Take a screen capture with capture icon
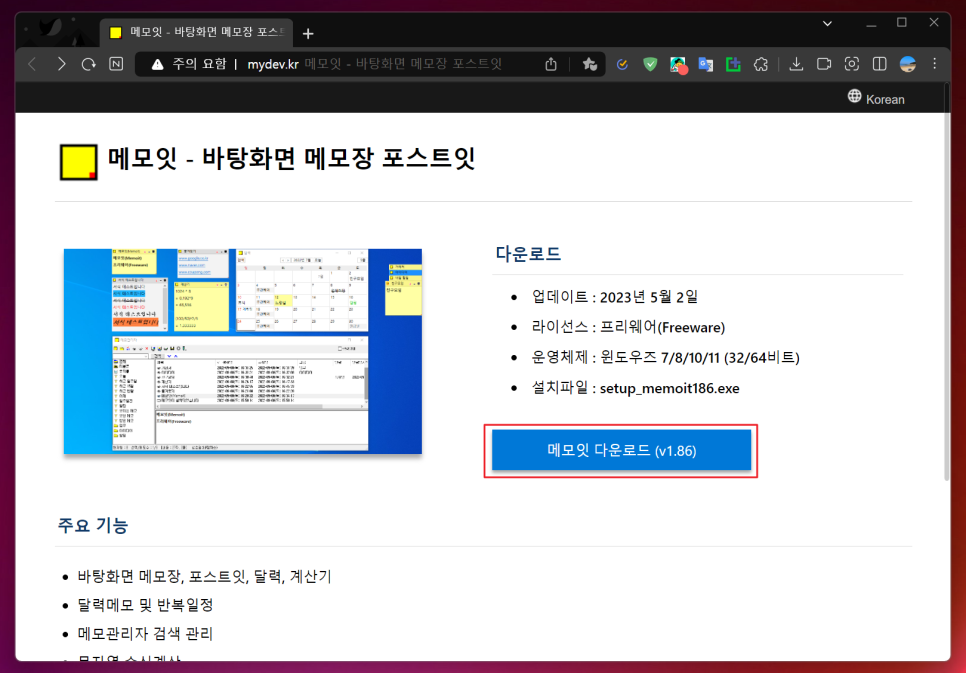This screenshot has width=966, height=673. pyautogui.click(x=851, y=64)
